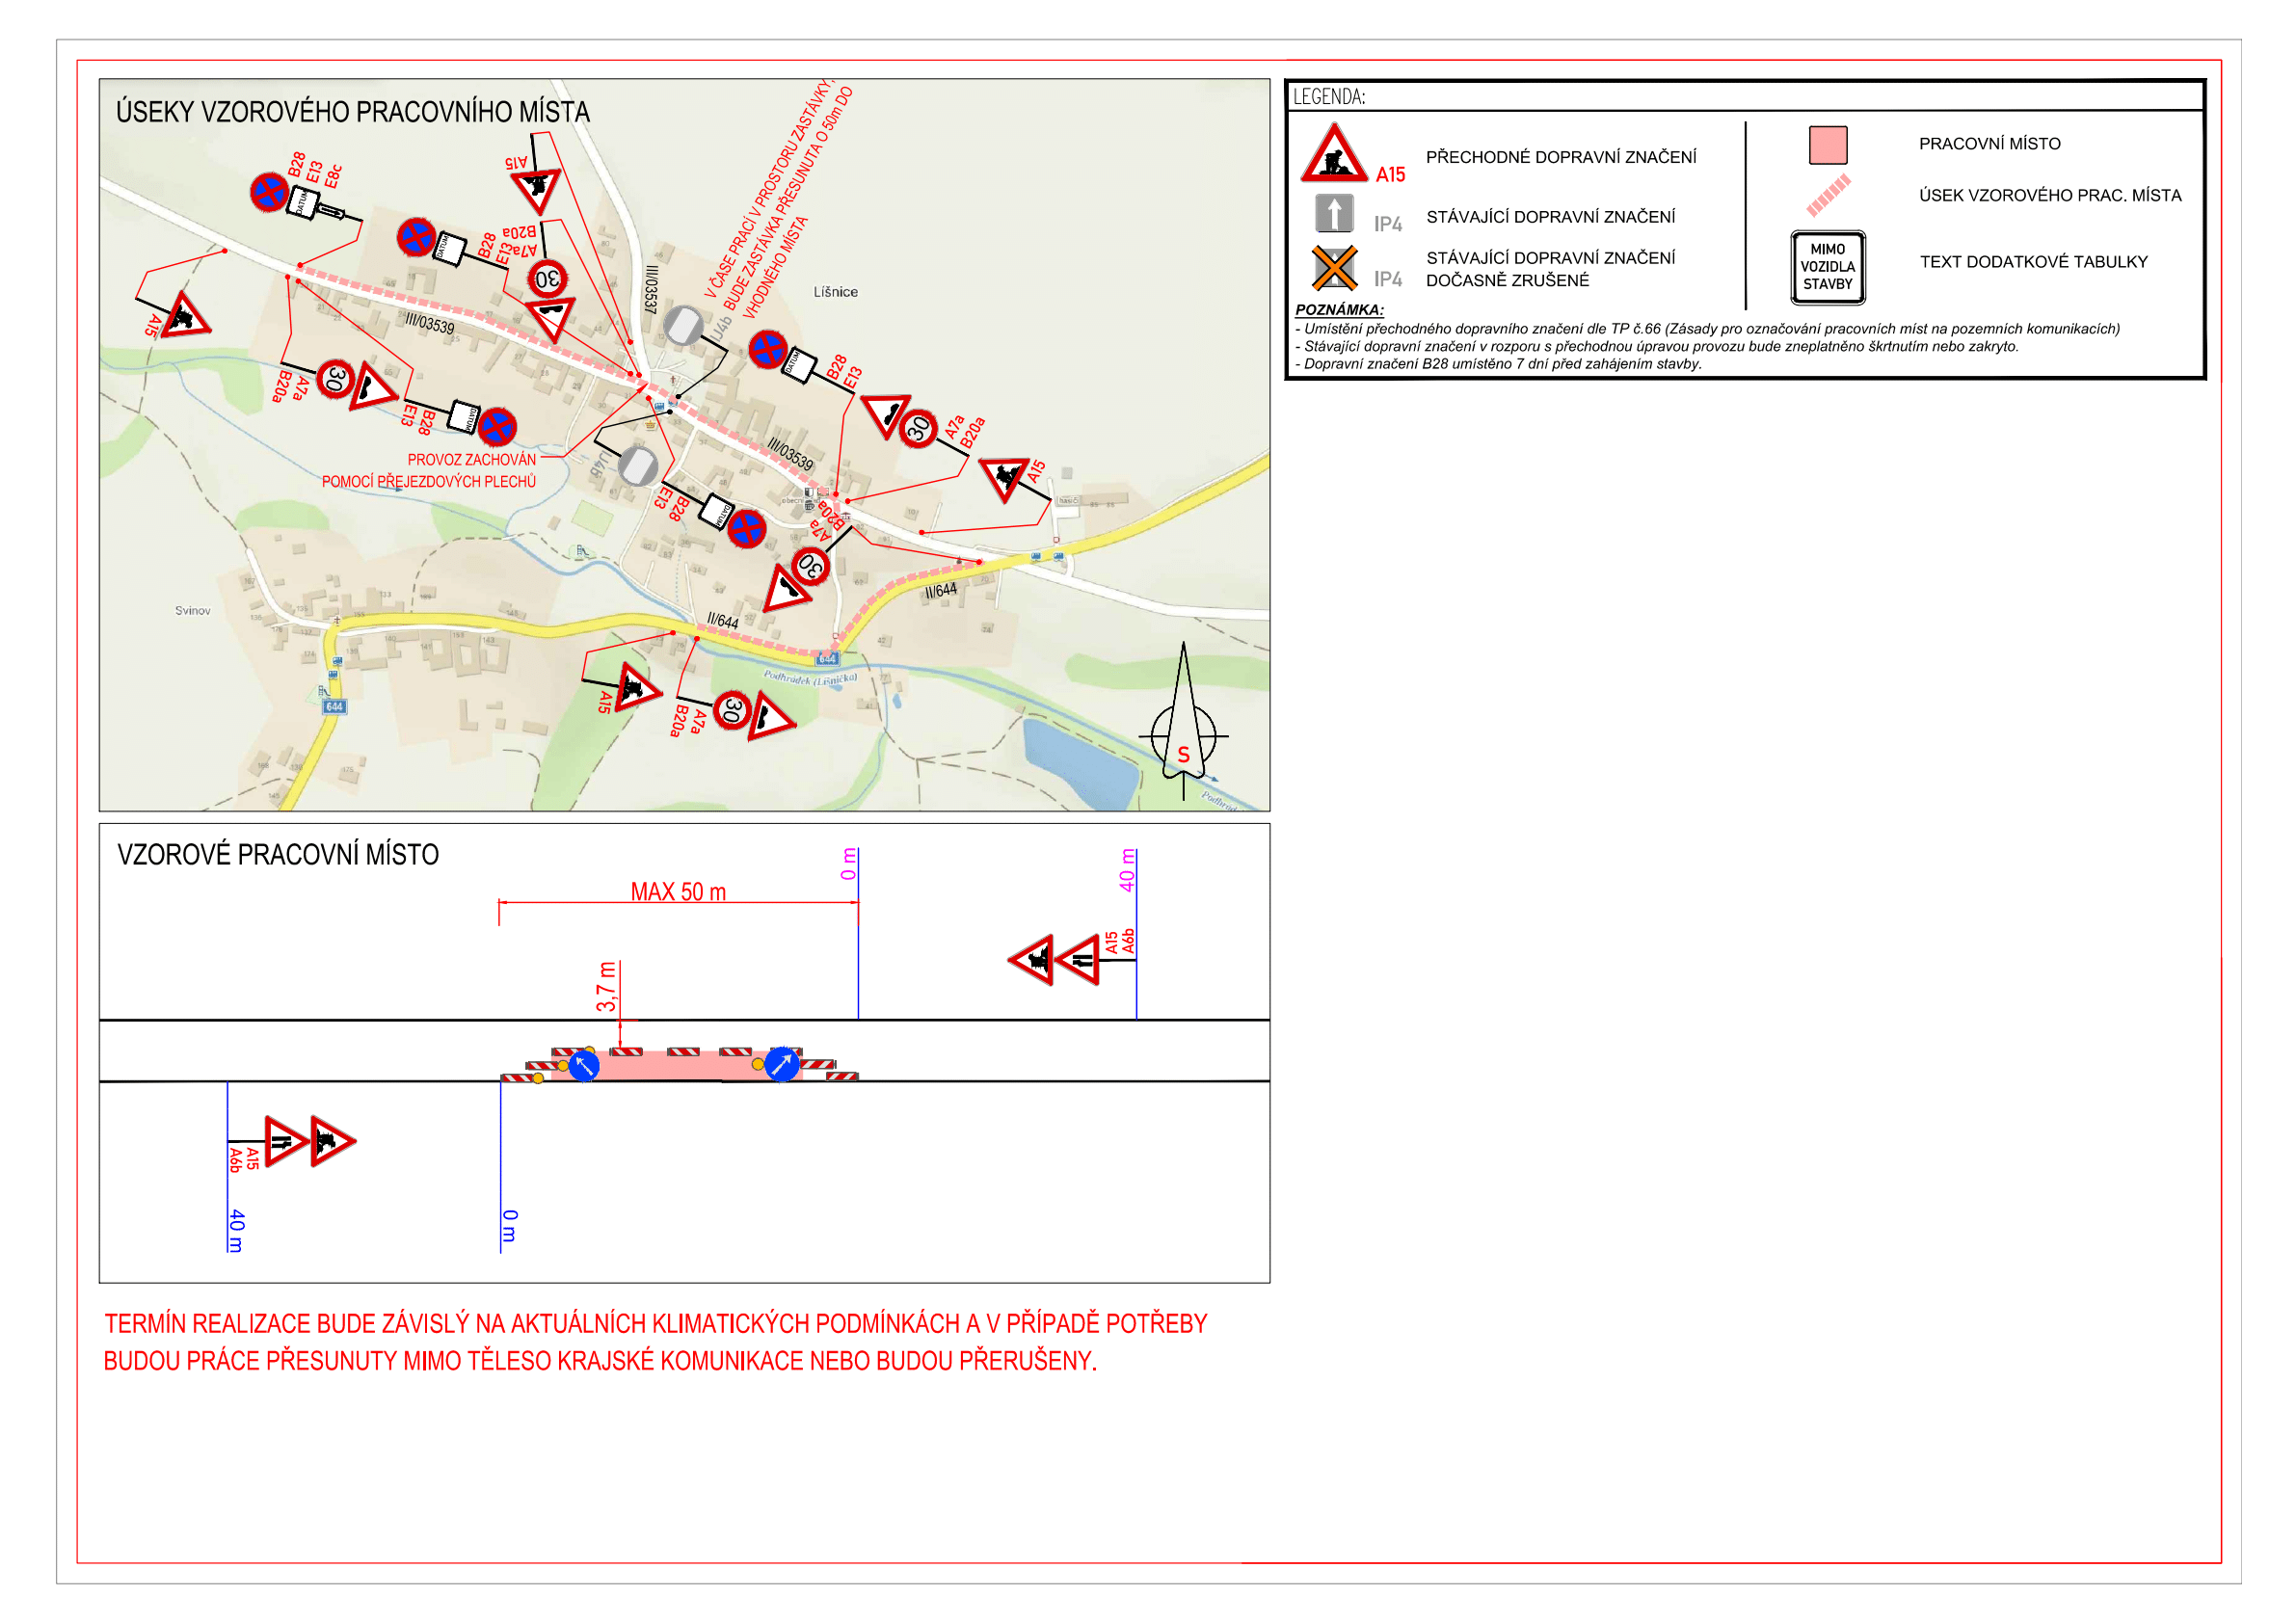
Task: Click the Líšnice village label
Action: click(x=835, y=292)
